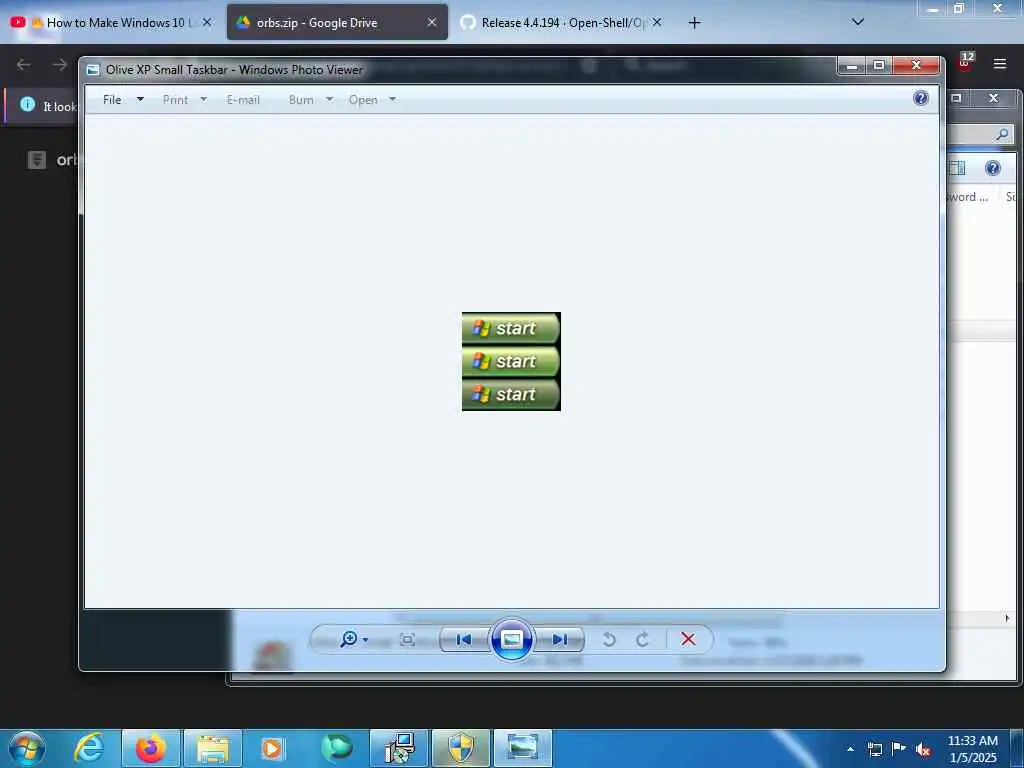Open the Print menu
The image size is (1024, 768).
point(175,100)
